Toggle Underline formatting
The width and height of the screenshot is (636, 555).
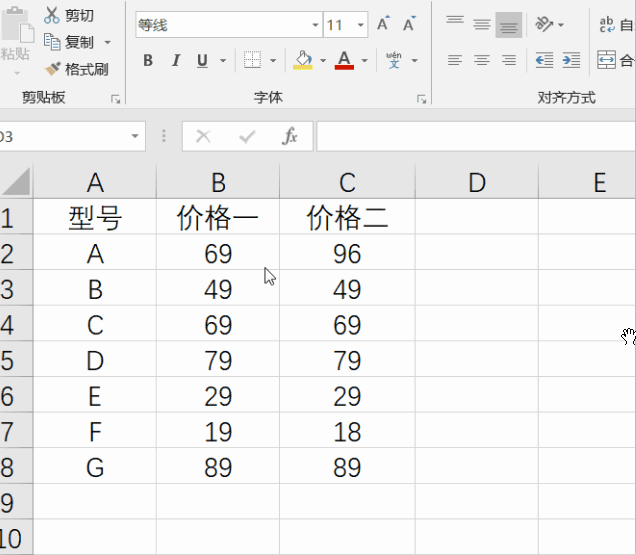202,60
